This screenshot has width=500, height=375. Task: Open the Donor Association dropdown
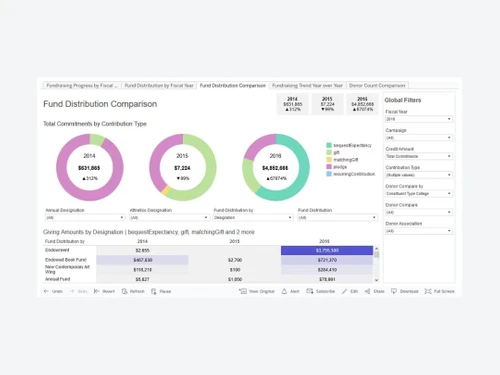pos(419,231)
